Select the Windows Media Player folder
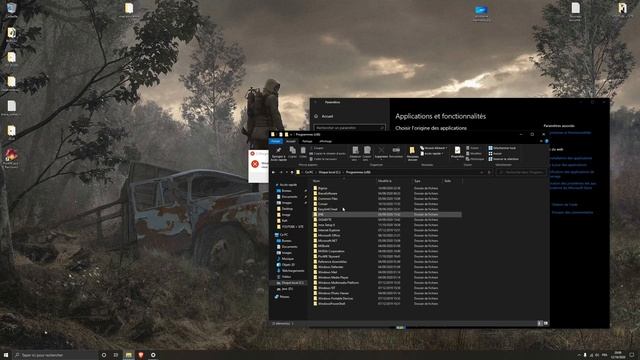This screenshot has width=640, height=360. [333, 278]
